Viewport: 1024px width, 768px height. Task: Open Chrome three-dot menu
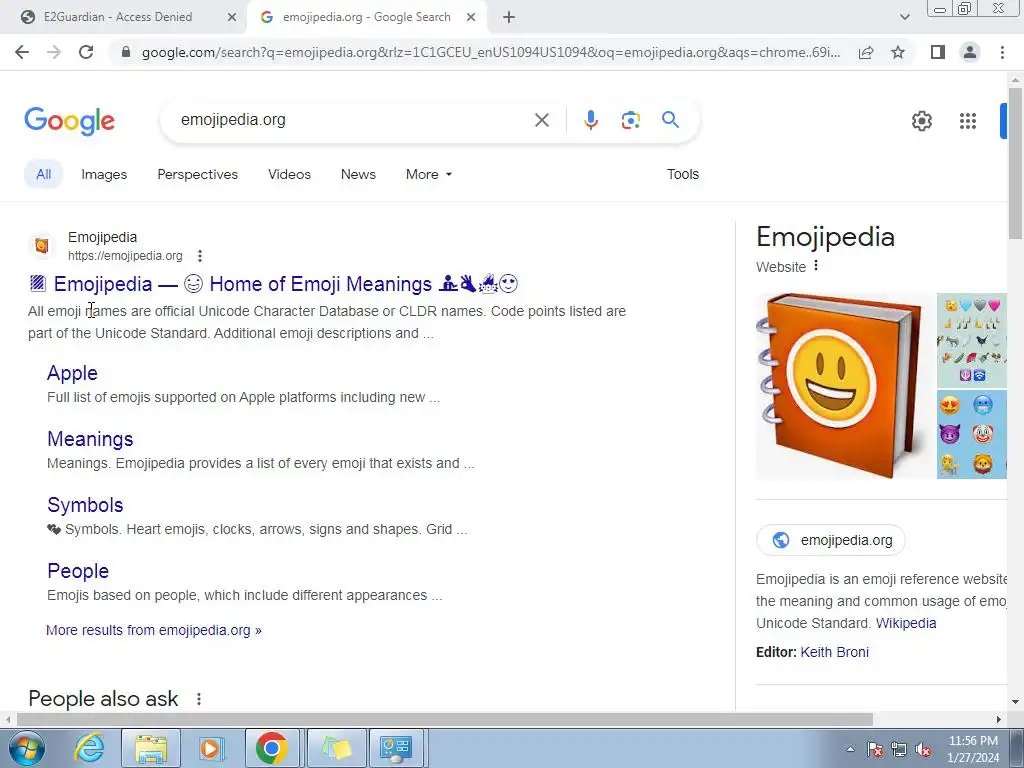point(1002,52)
